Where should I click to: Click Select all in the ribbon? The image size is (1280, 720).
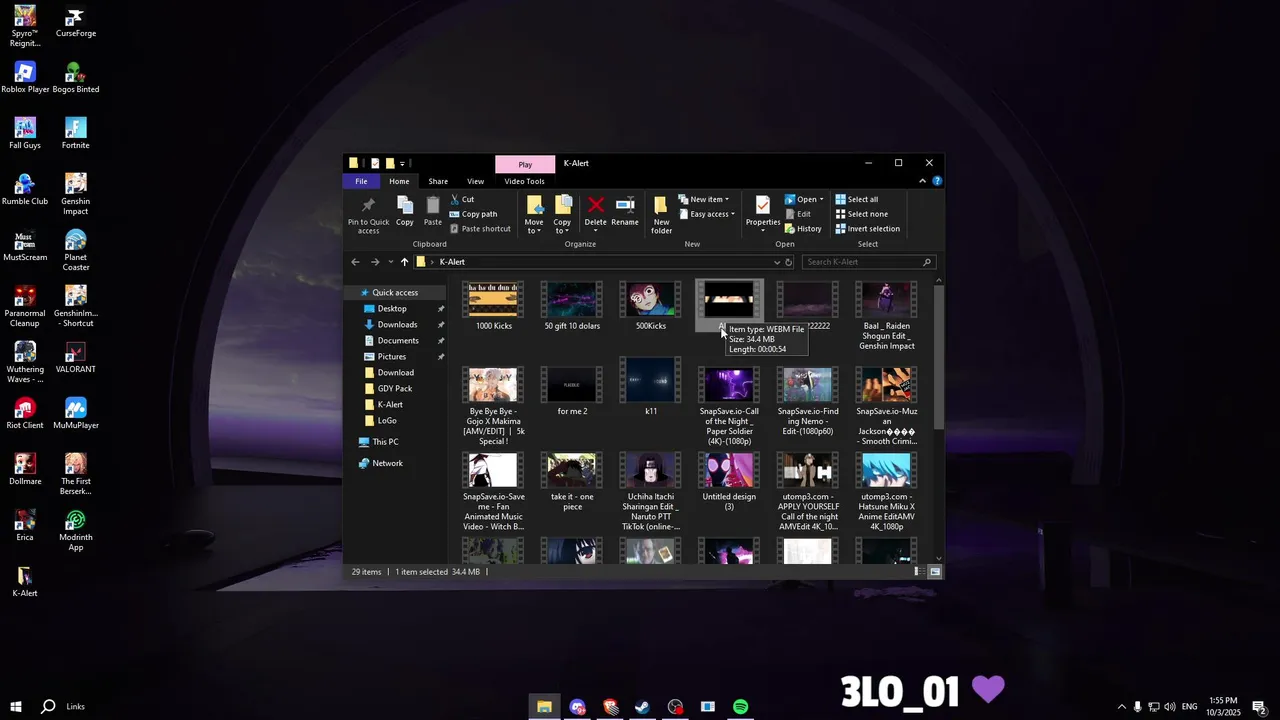coord(856,199)
